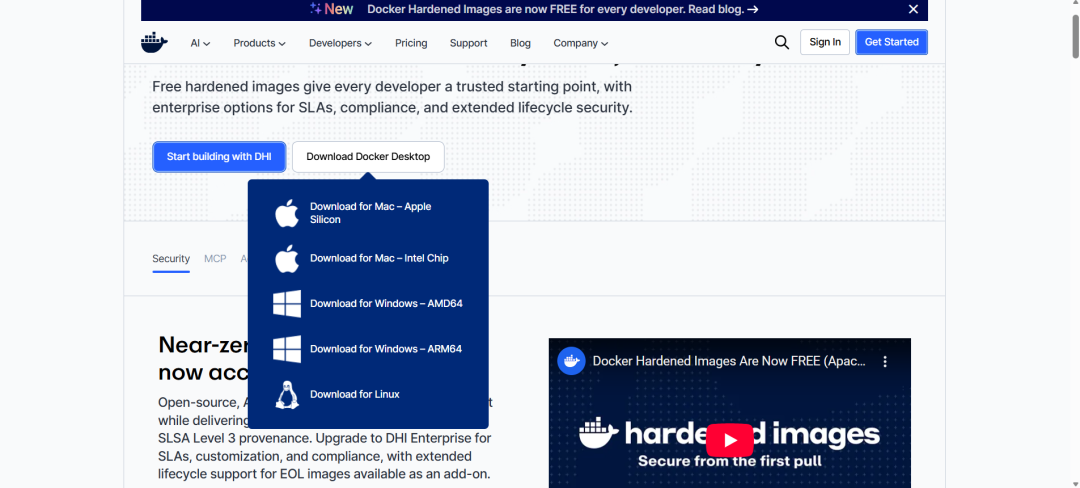This screenshot has width=1080, height=488.
Task: Click the Apple icon for Apple Silicon
Action: [x=287, y=213]
